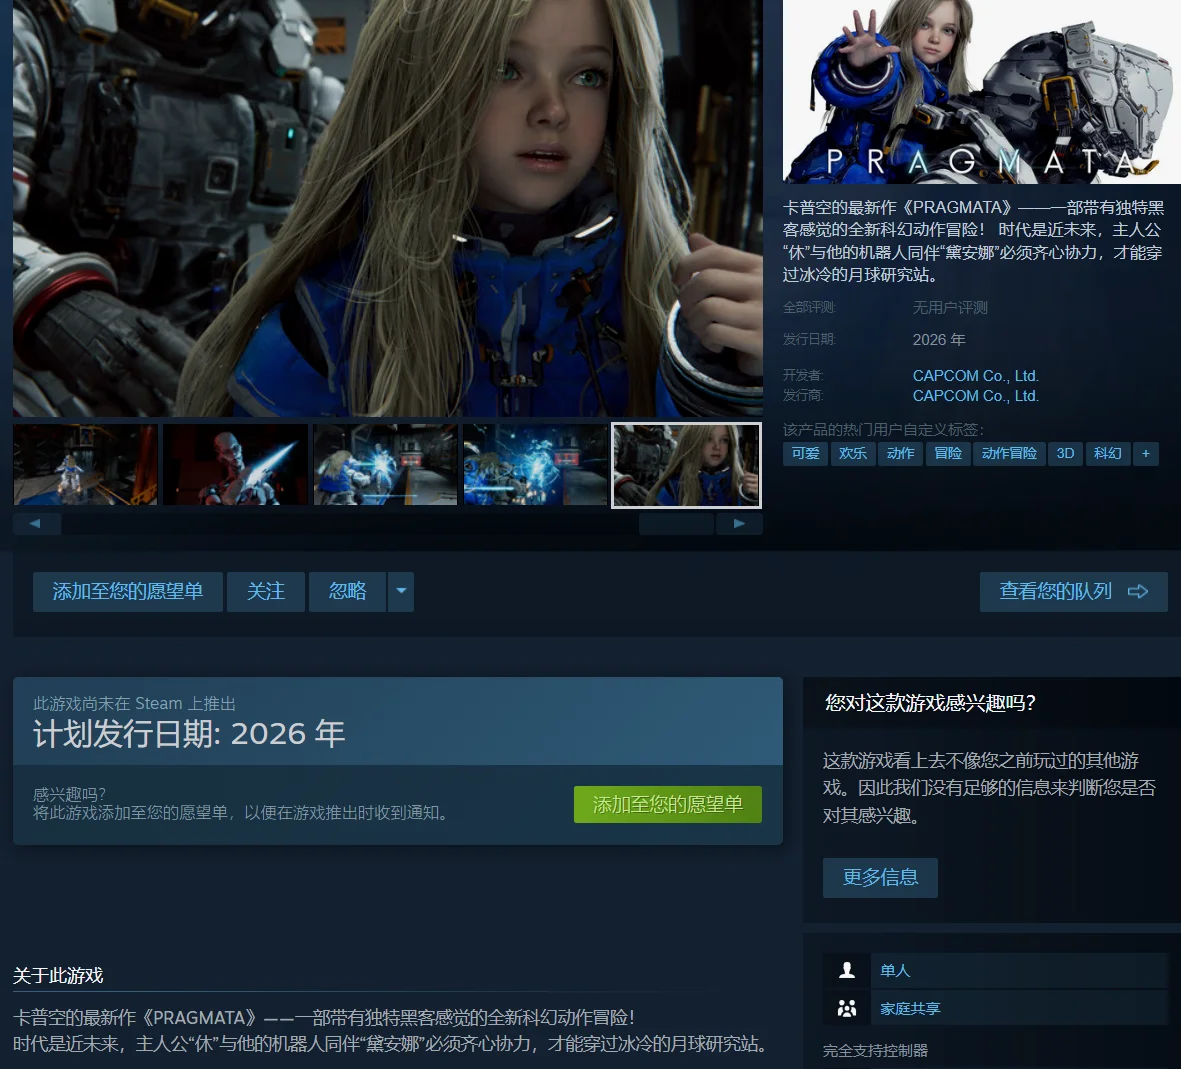Open the 动作 tag

tap(900, 454)
